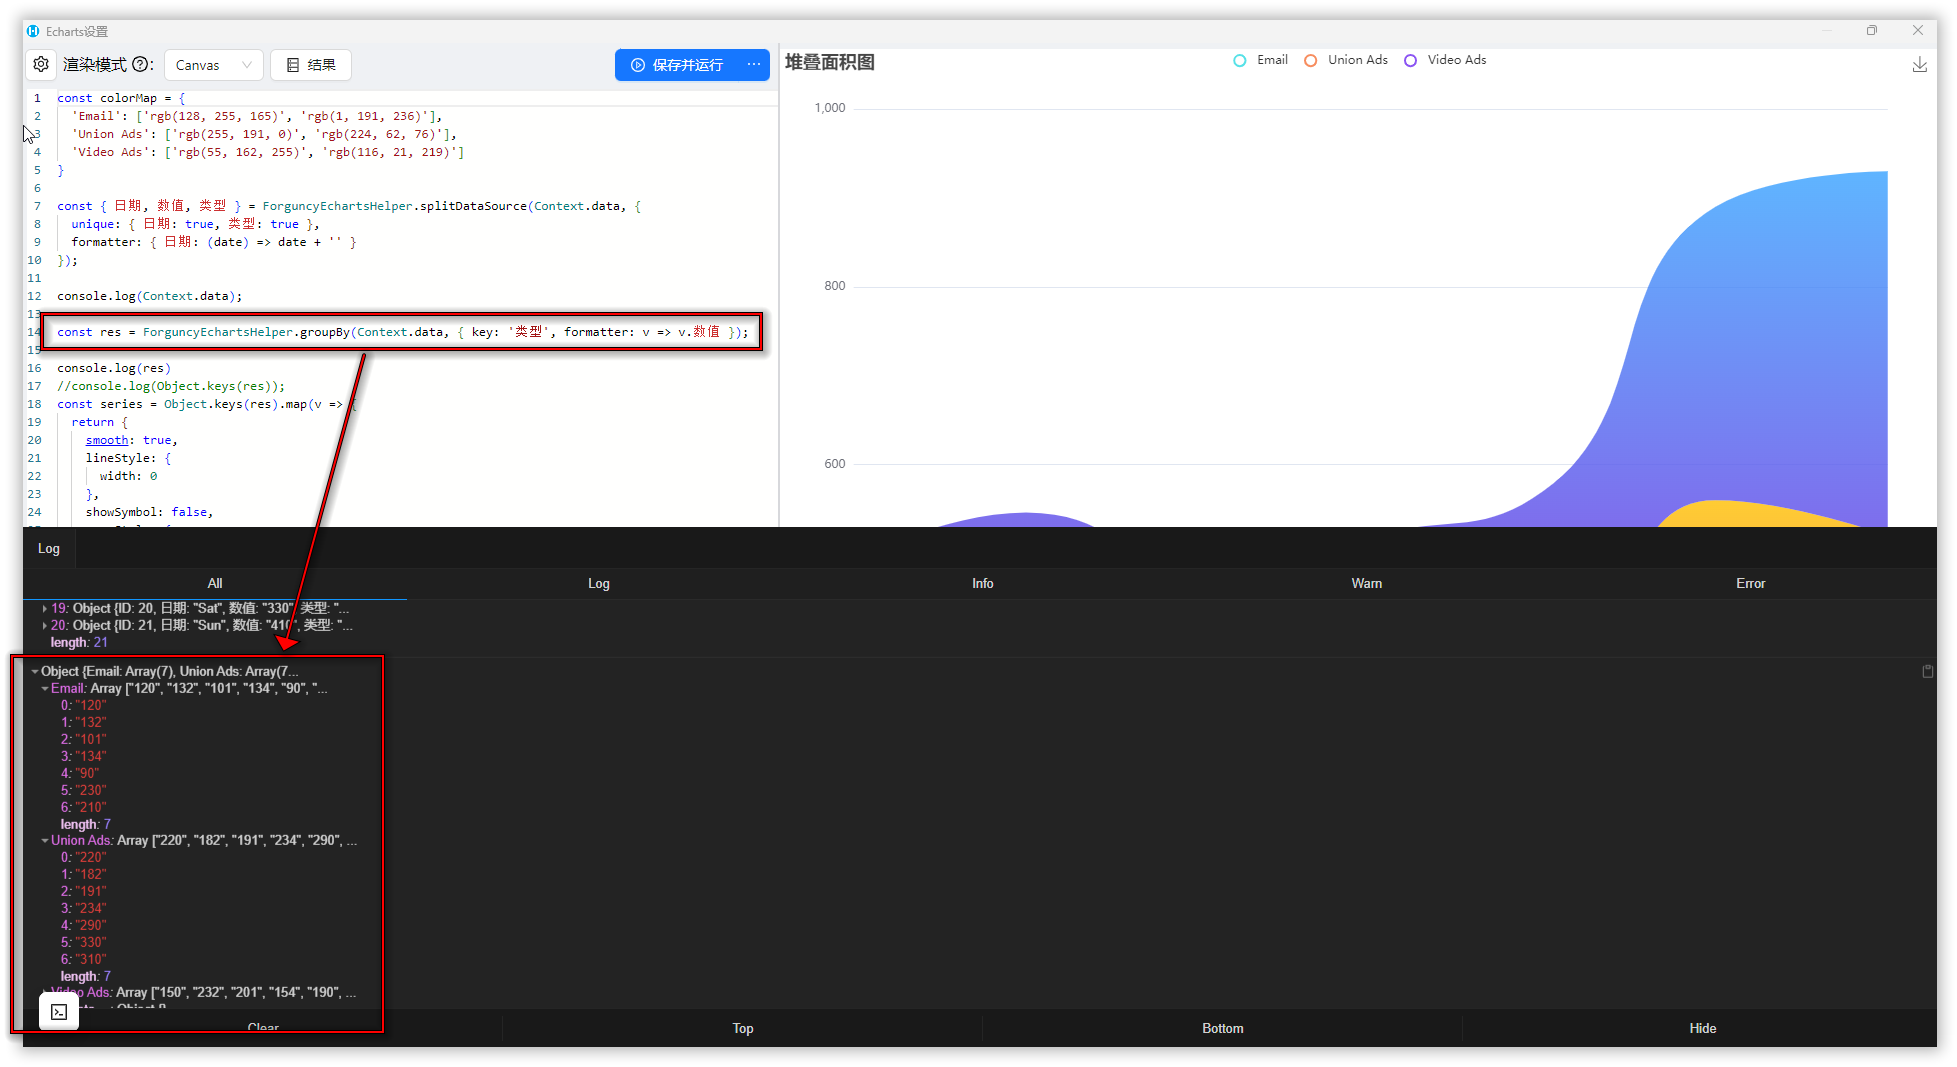Click the Bottom button in console

click(1223, 1028)
